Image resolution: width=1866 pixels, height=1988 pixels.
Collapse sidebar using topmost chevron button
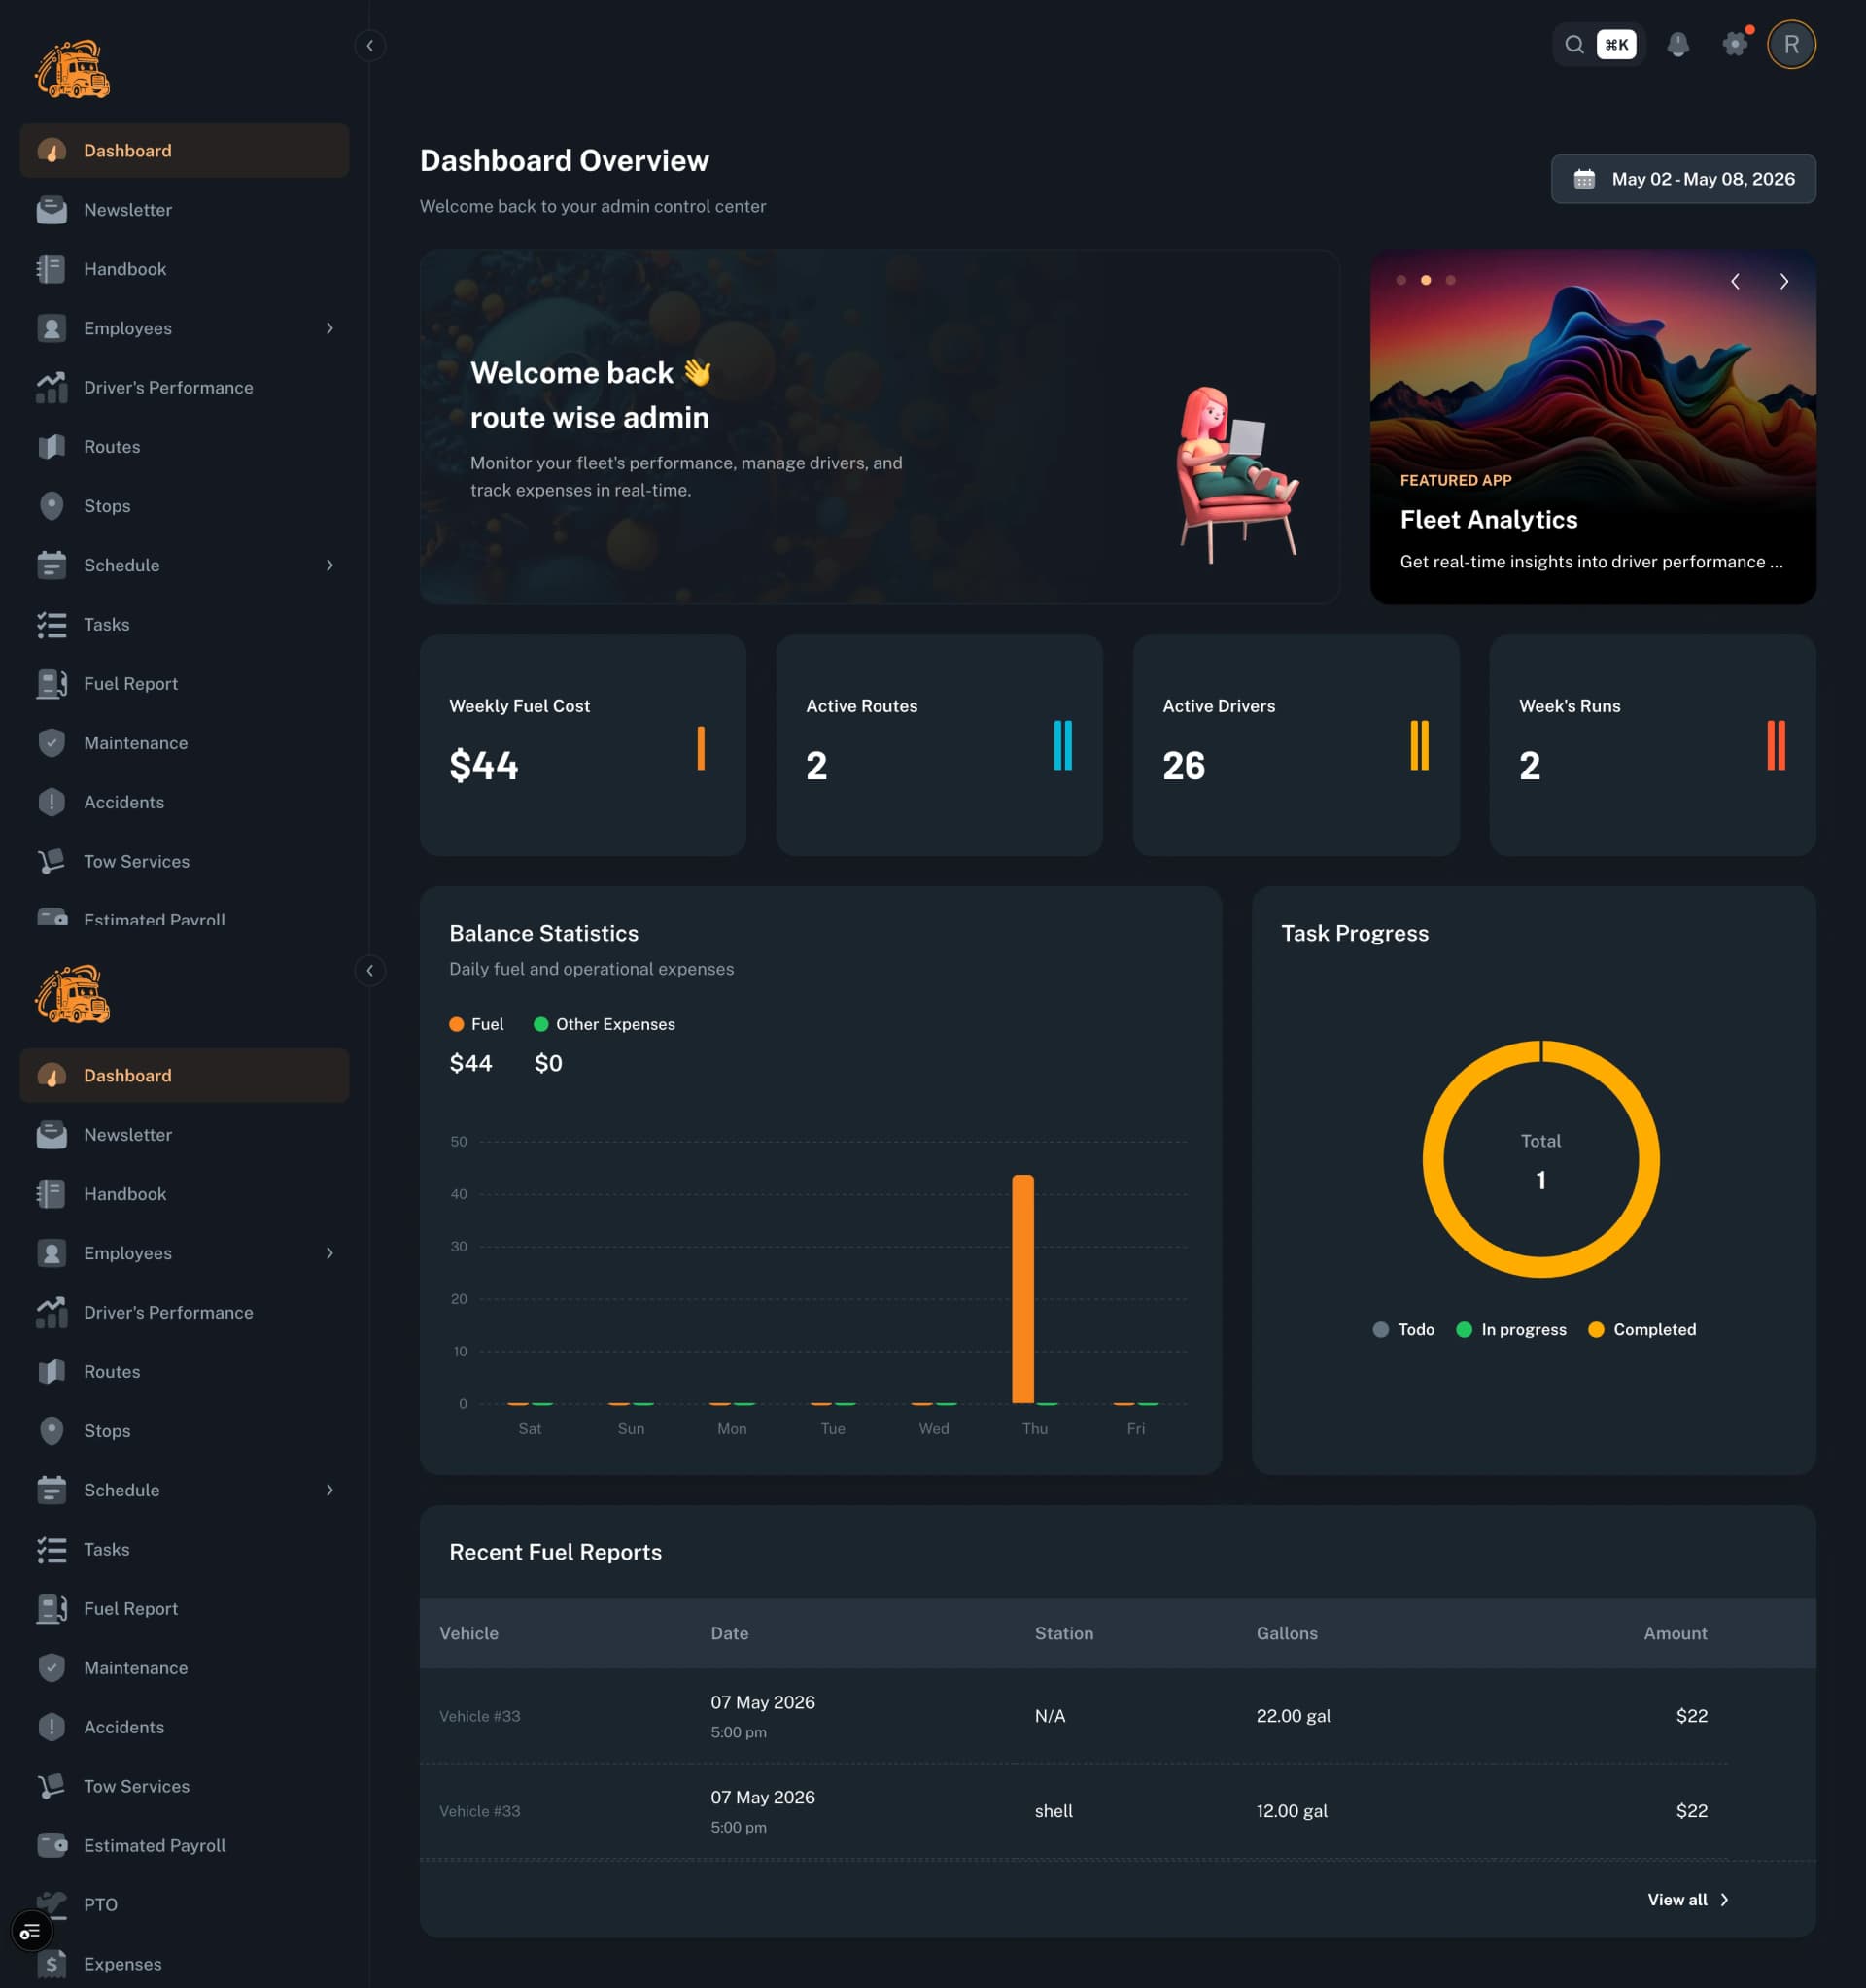click(370, 46)
